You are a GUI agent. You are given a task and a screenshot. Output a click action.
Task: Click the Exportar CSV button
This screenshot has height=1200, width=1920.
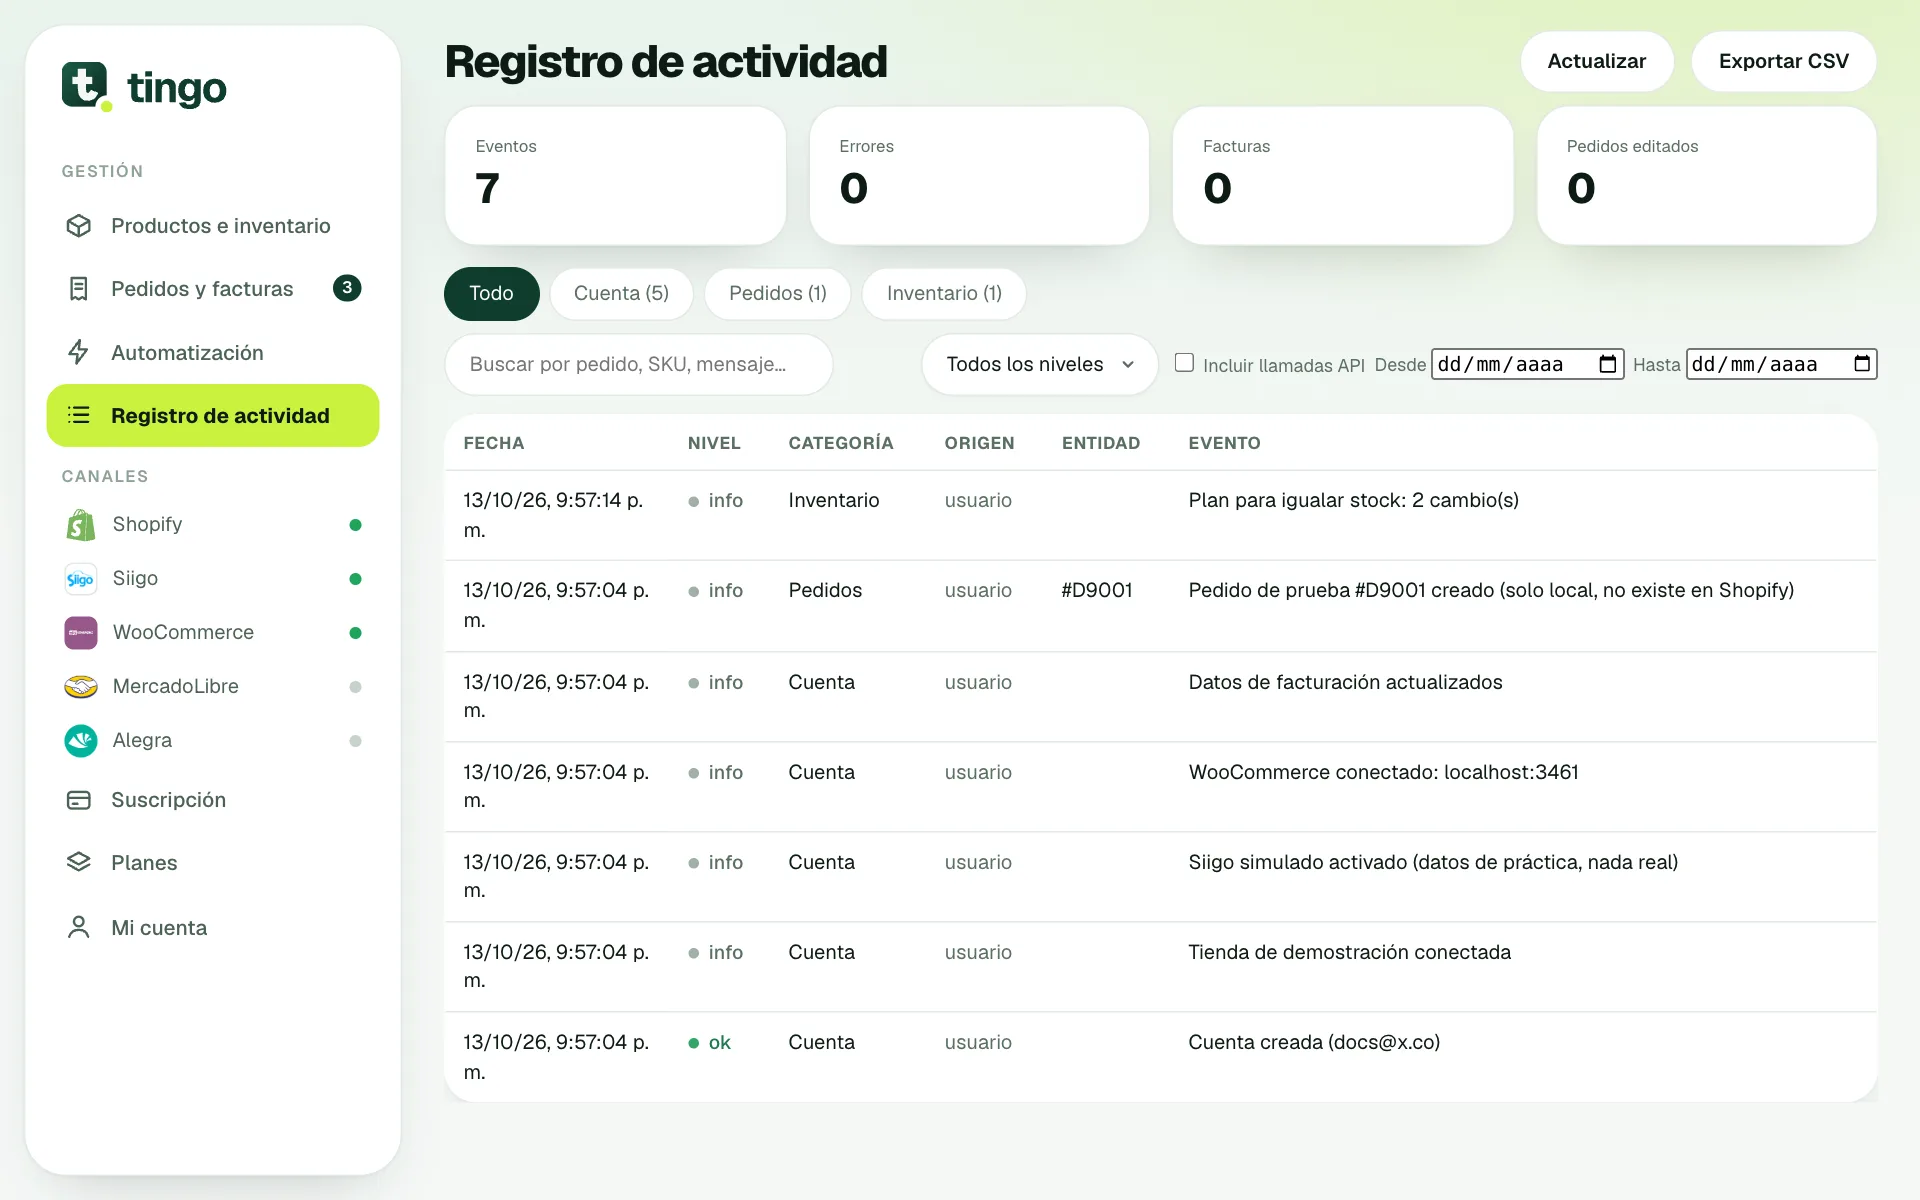pos(1783,61)
